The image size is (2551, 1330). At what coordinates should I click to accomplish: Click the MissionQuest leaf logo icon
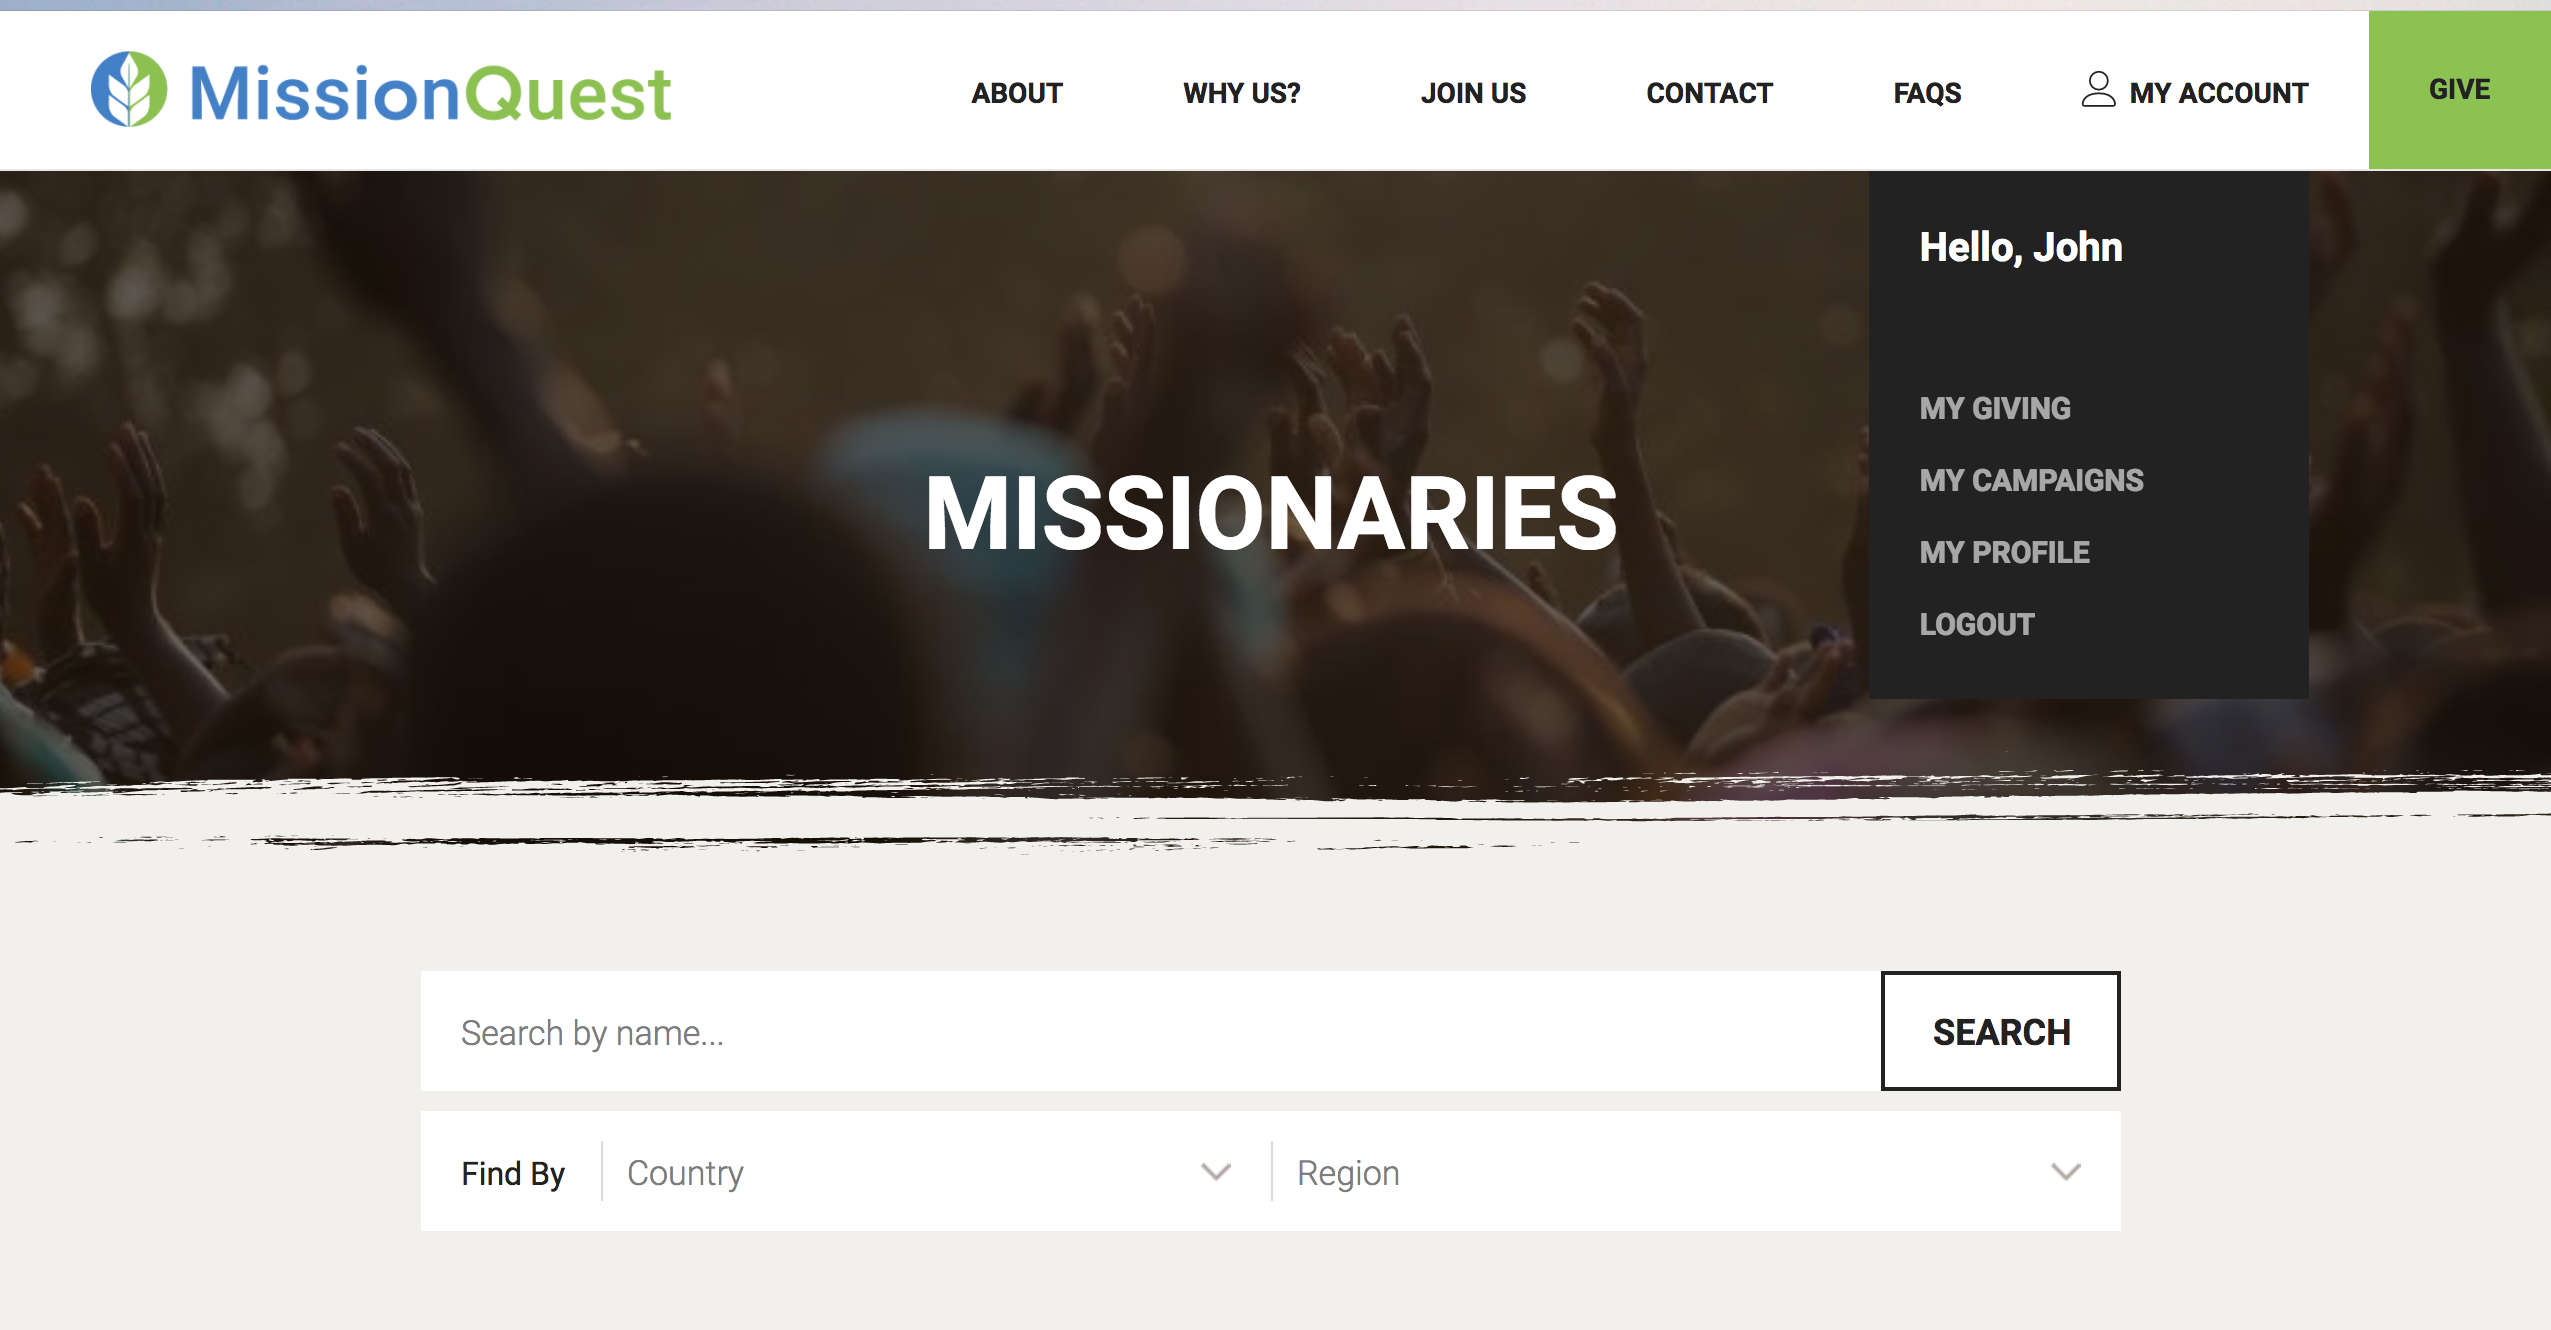[128, 90]
